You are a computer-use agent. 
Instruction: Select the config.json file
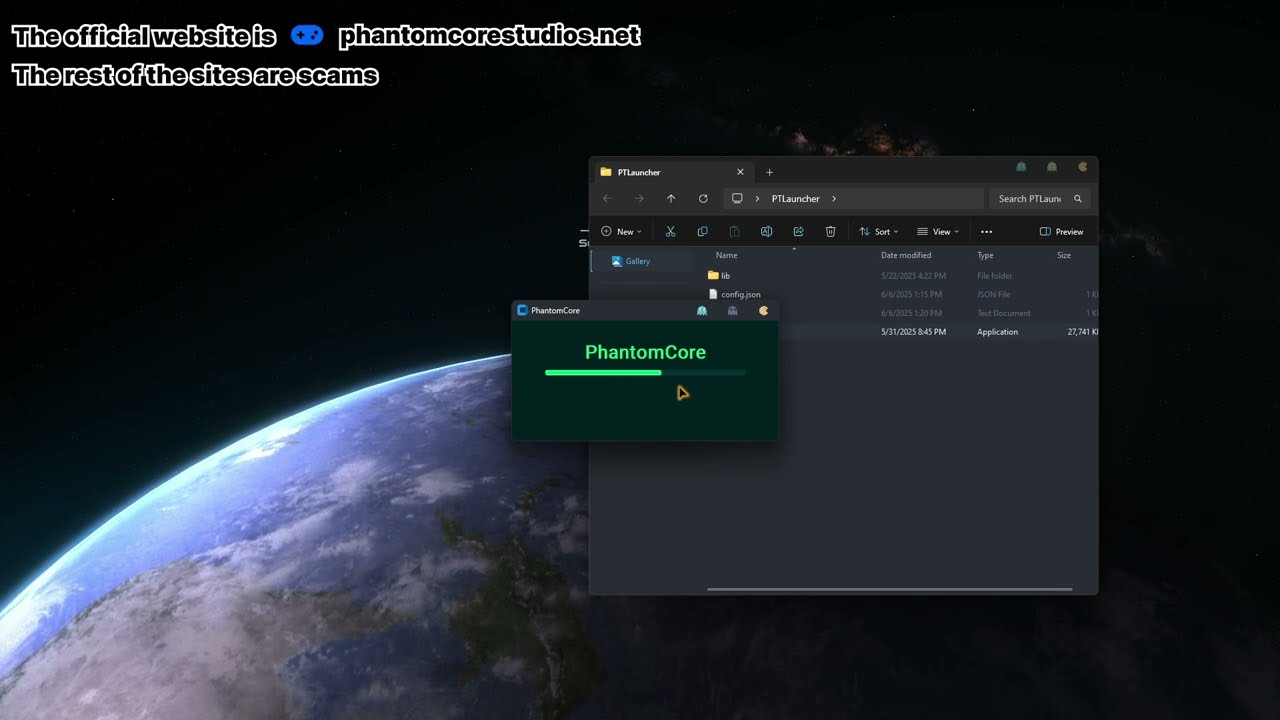point(740,295)
